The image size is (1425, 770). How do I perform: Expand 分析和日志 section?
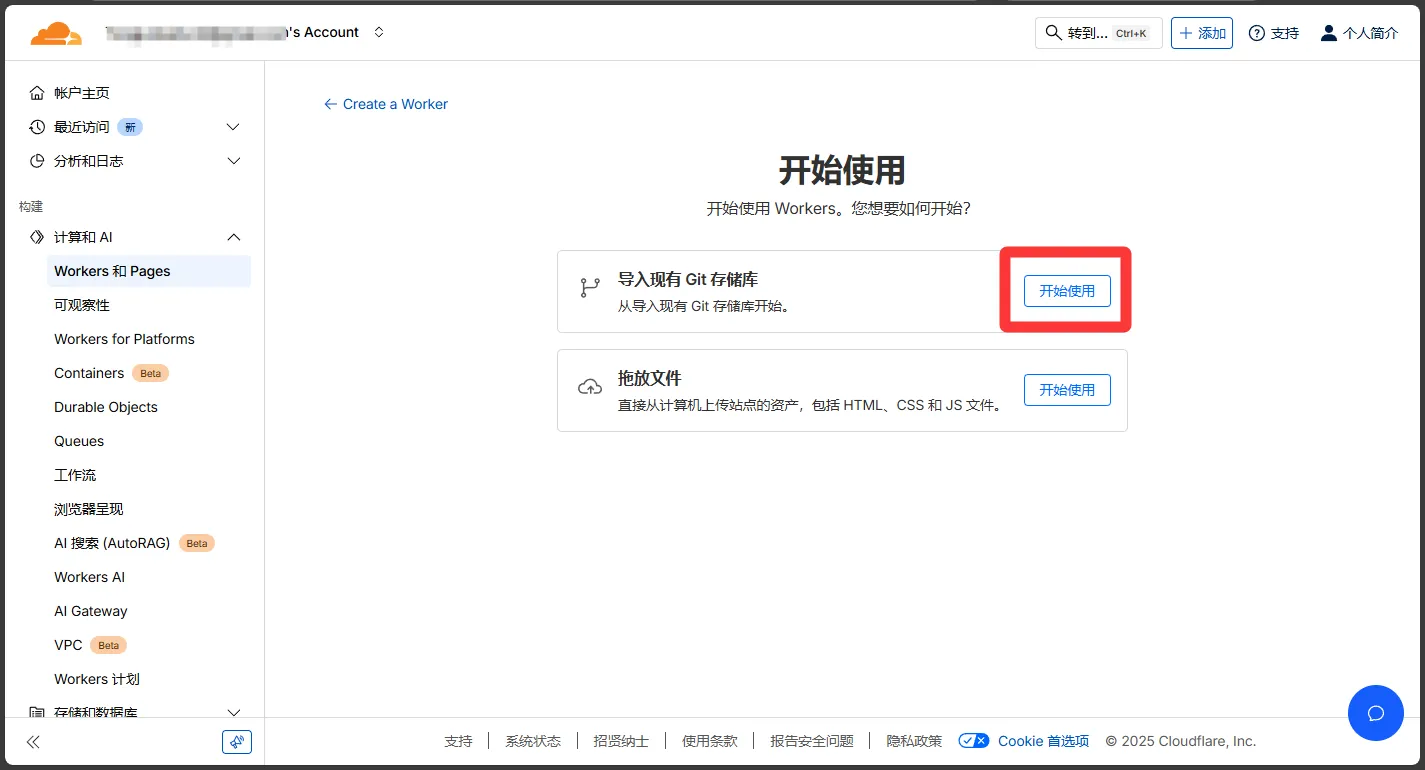pyautogui.click(x=233, y=161)
